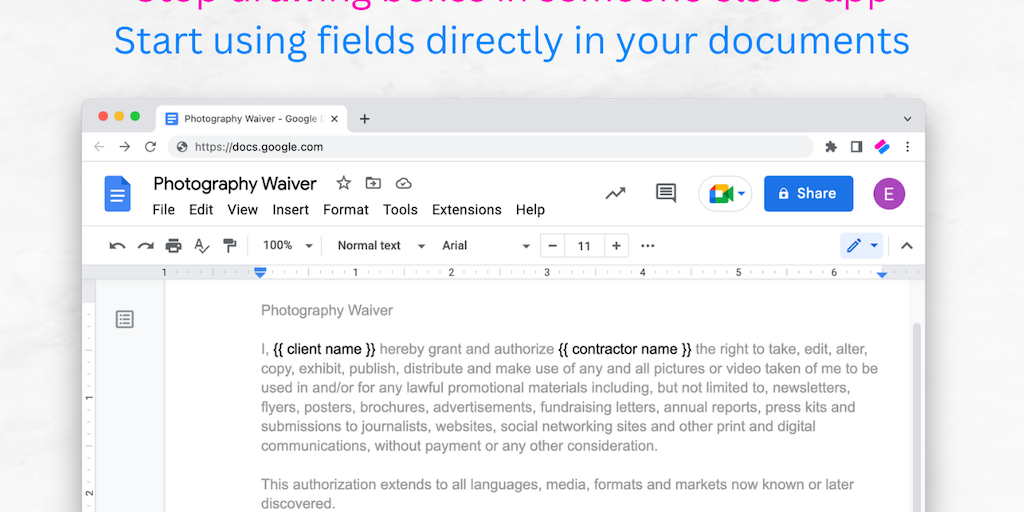Image resolution: width=1024 pixels, height=512 pixels.
Task: Select the Photography Waiver browser tab
Action: pos(250,119)
